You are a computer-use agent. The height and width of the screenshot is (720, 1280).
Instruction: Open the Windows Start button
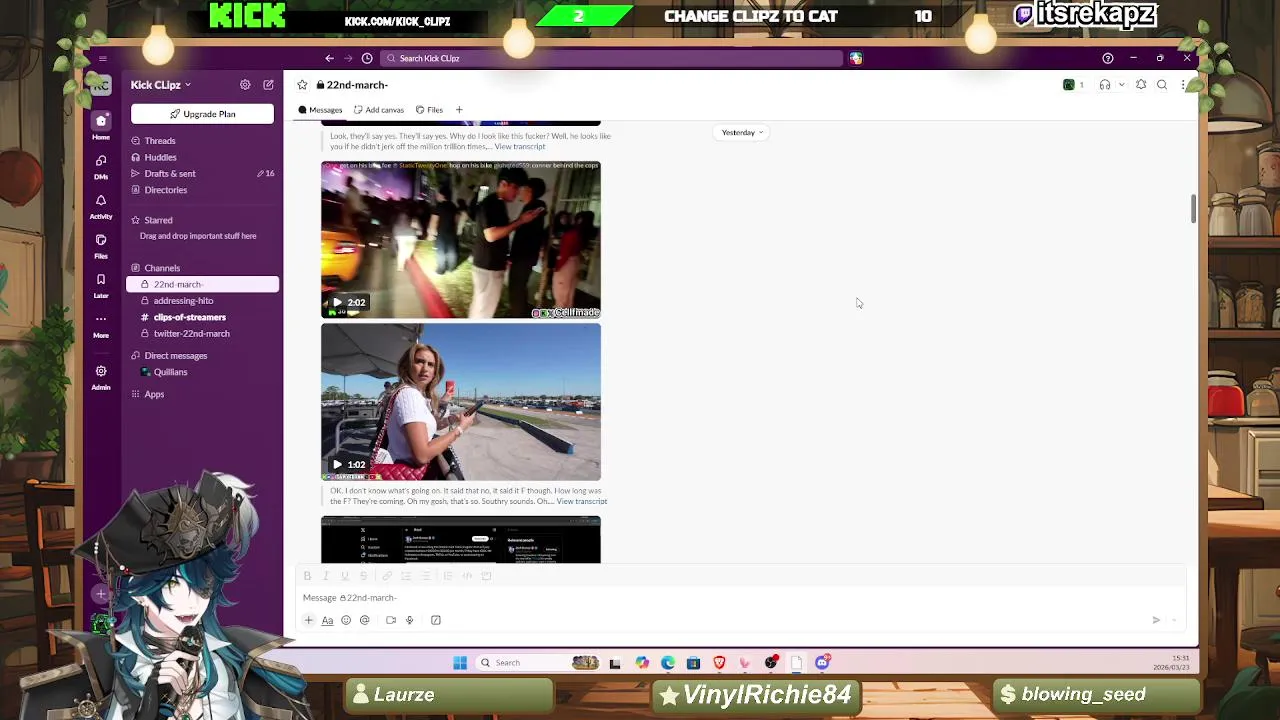click(x=460, y=663)
